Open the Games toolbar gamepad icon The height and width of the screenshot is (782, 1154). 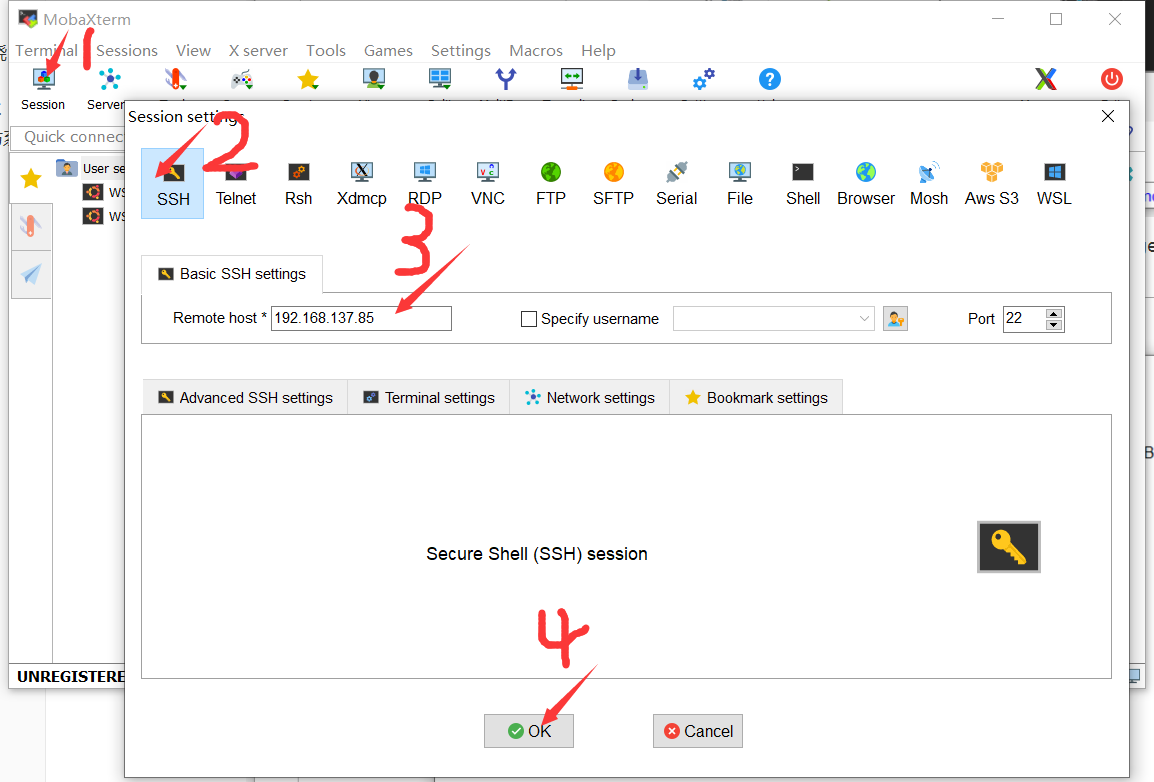click(241, 79)
